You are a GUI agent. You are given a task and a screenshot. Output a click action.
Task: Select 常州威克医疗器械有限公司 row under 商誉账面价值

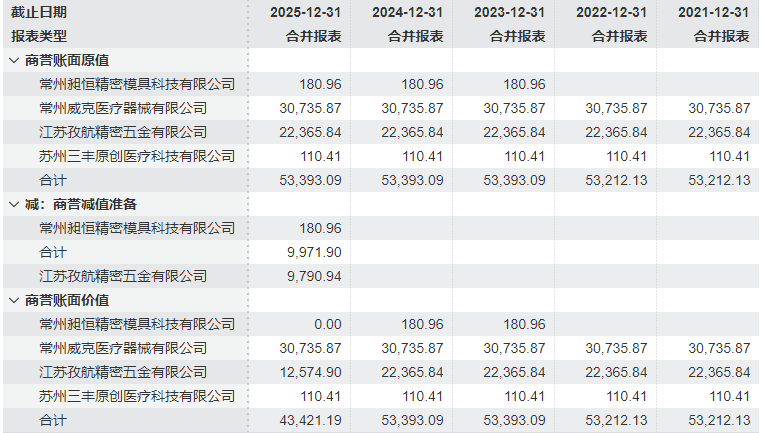pyautogui.click(x=381, y=349)
